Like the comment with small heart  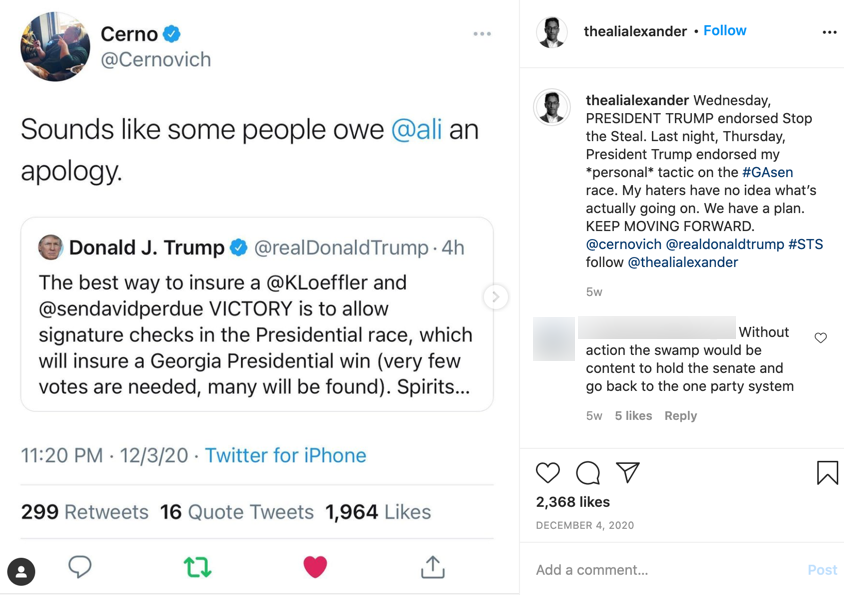pyautogui.click(x=821, y=338)
